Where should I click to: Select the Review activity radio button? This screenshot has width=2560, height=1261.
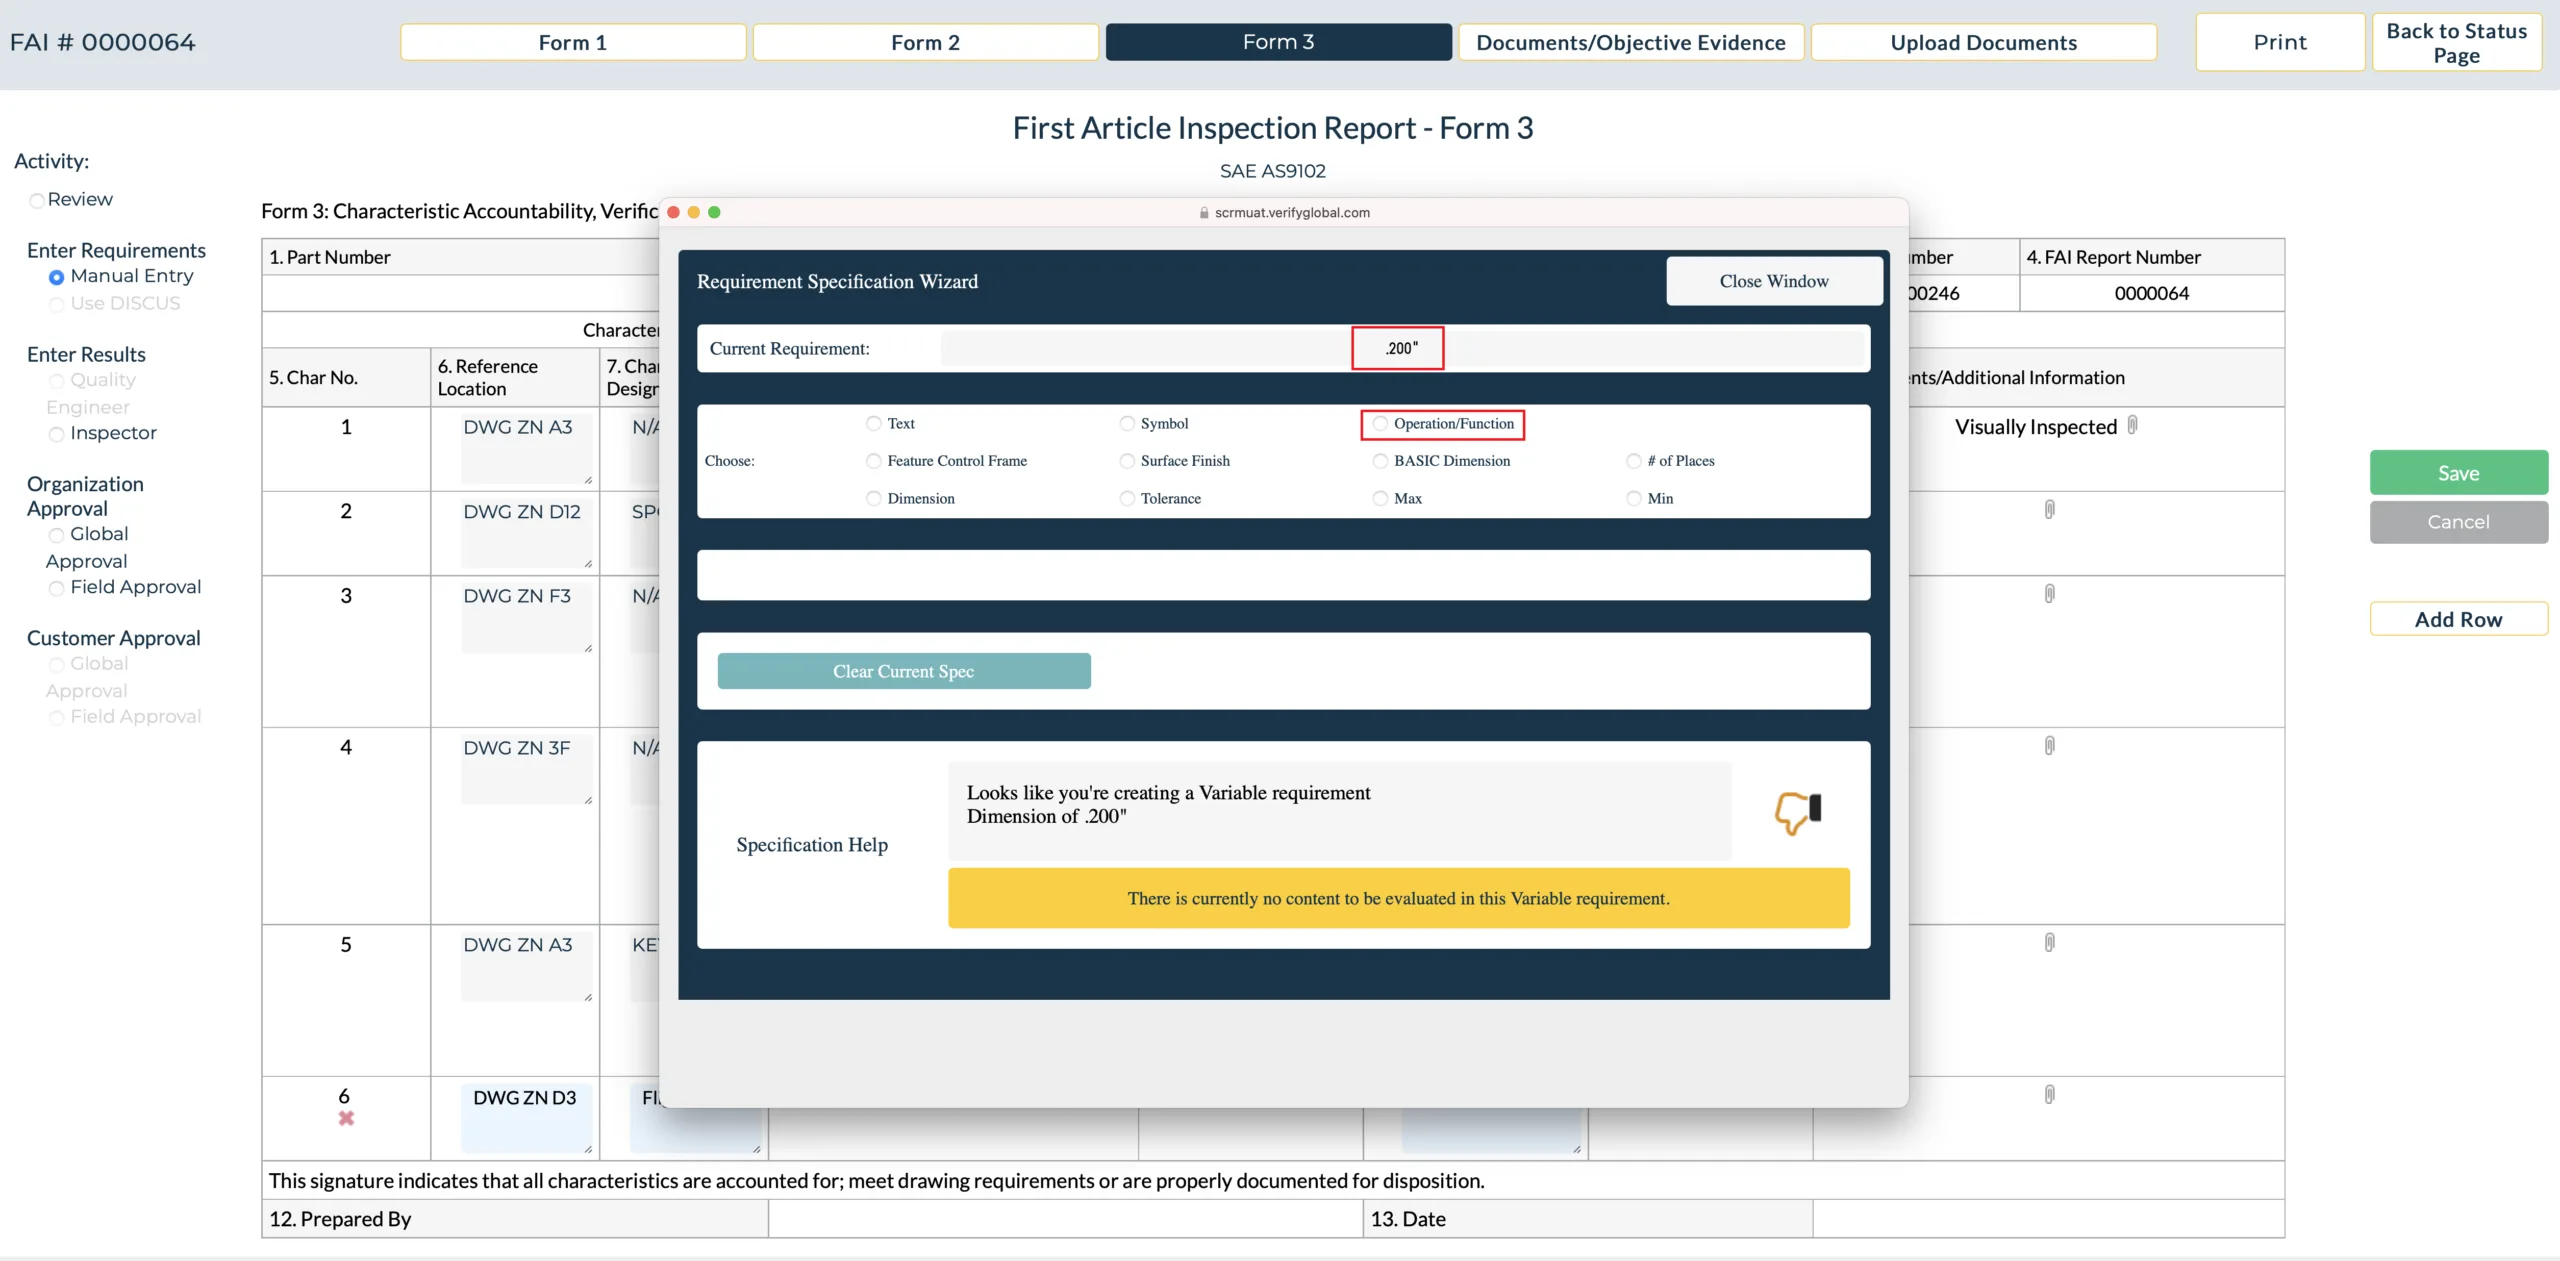(37, 201)
